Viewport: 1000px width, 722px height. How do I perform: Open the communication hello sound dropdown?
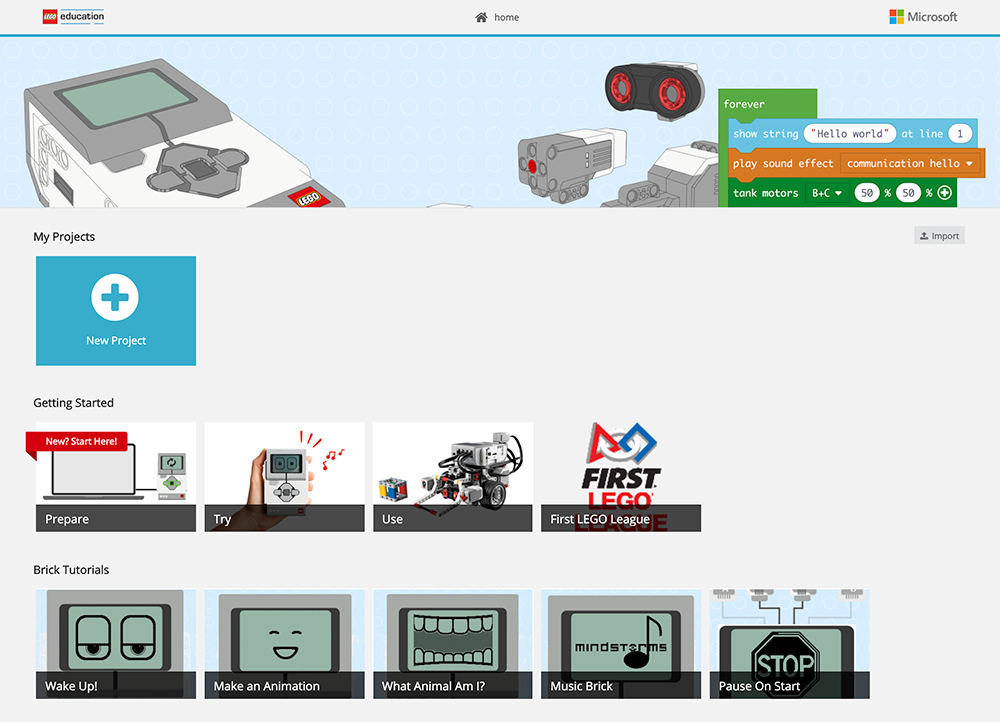click(910, 163)
